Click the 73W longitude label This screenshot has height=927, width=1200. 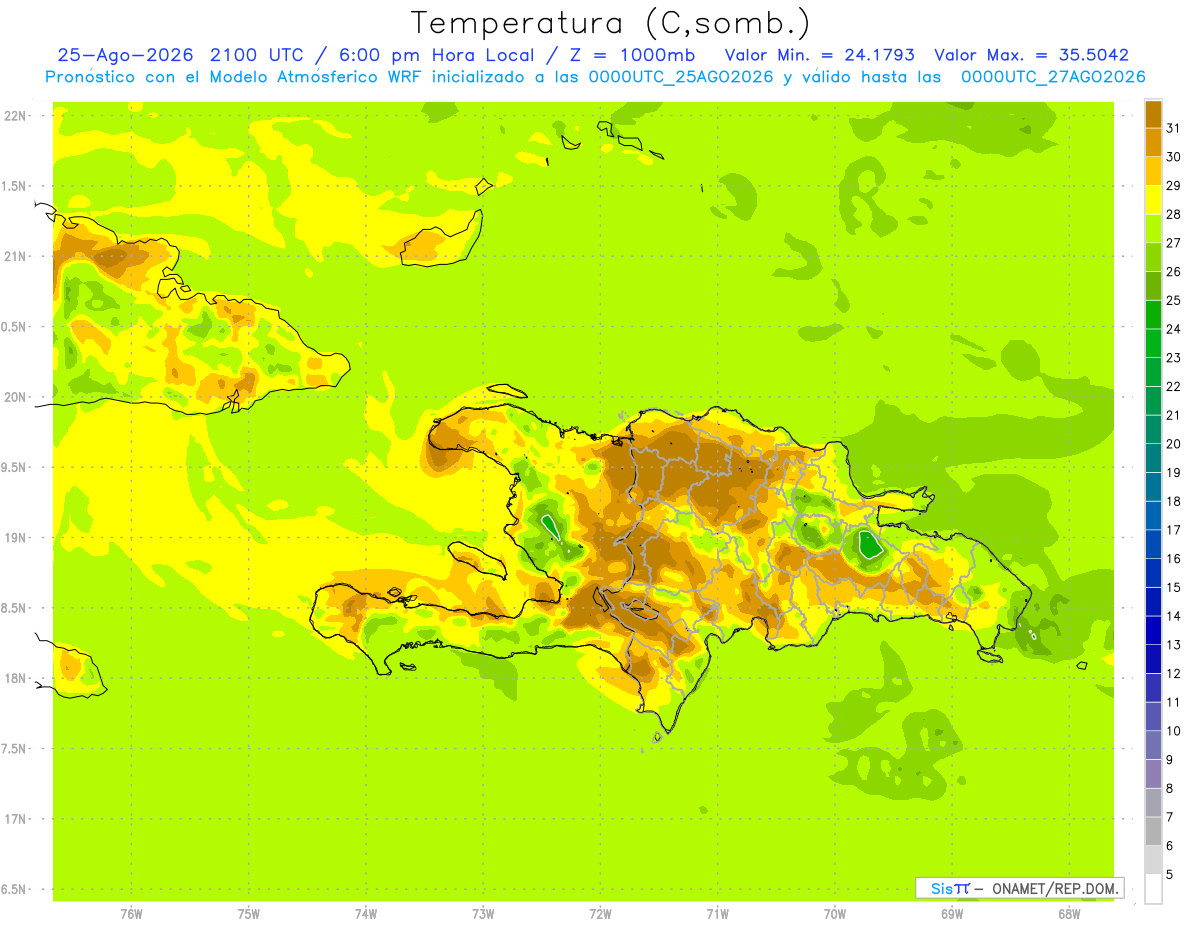[x=483, y=914]
